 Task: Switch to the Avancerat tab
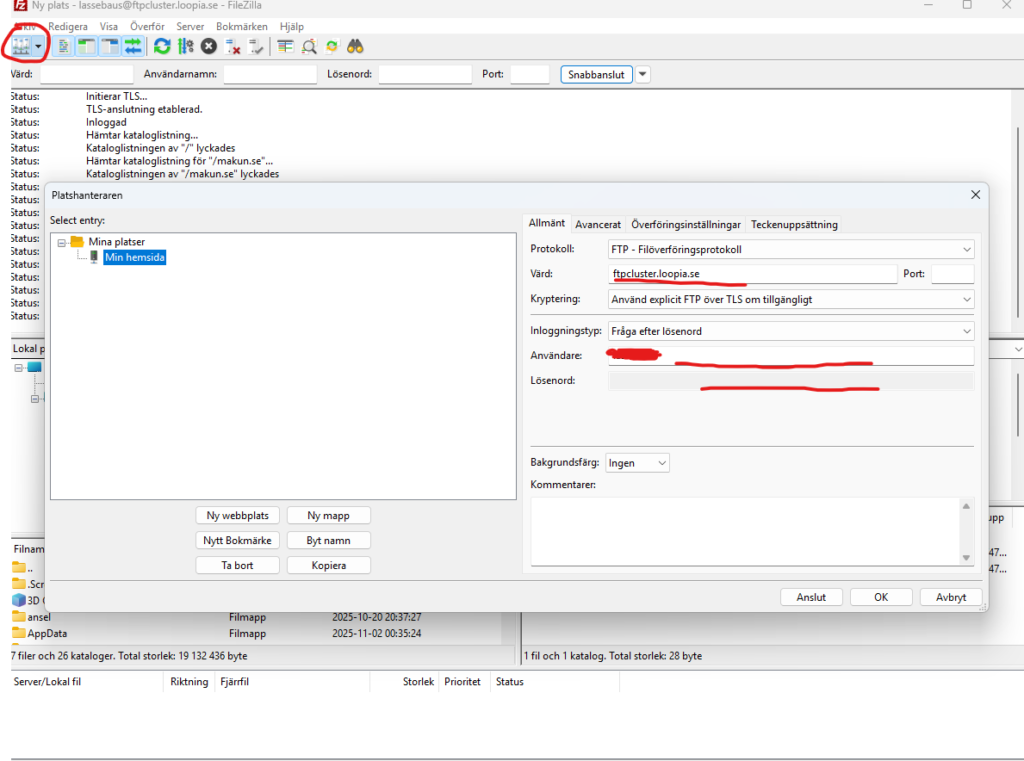coord(597,224)
